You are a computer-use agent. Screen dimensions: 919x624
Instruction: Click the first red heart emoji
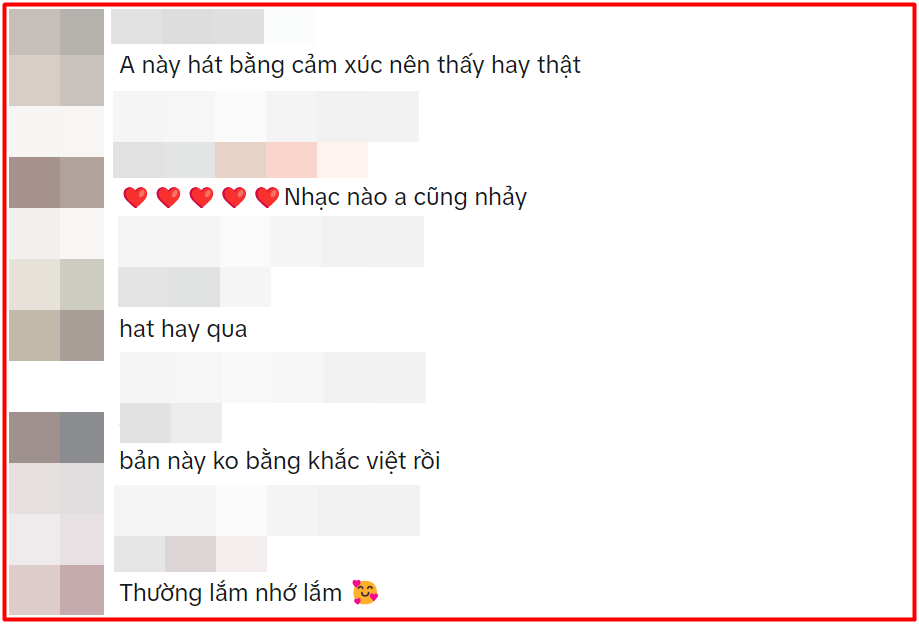point(135,197)
